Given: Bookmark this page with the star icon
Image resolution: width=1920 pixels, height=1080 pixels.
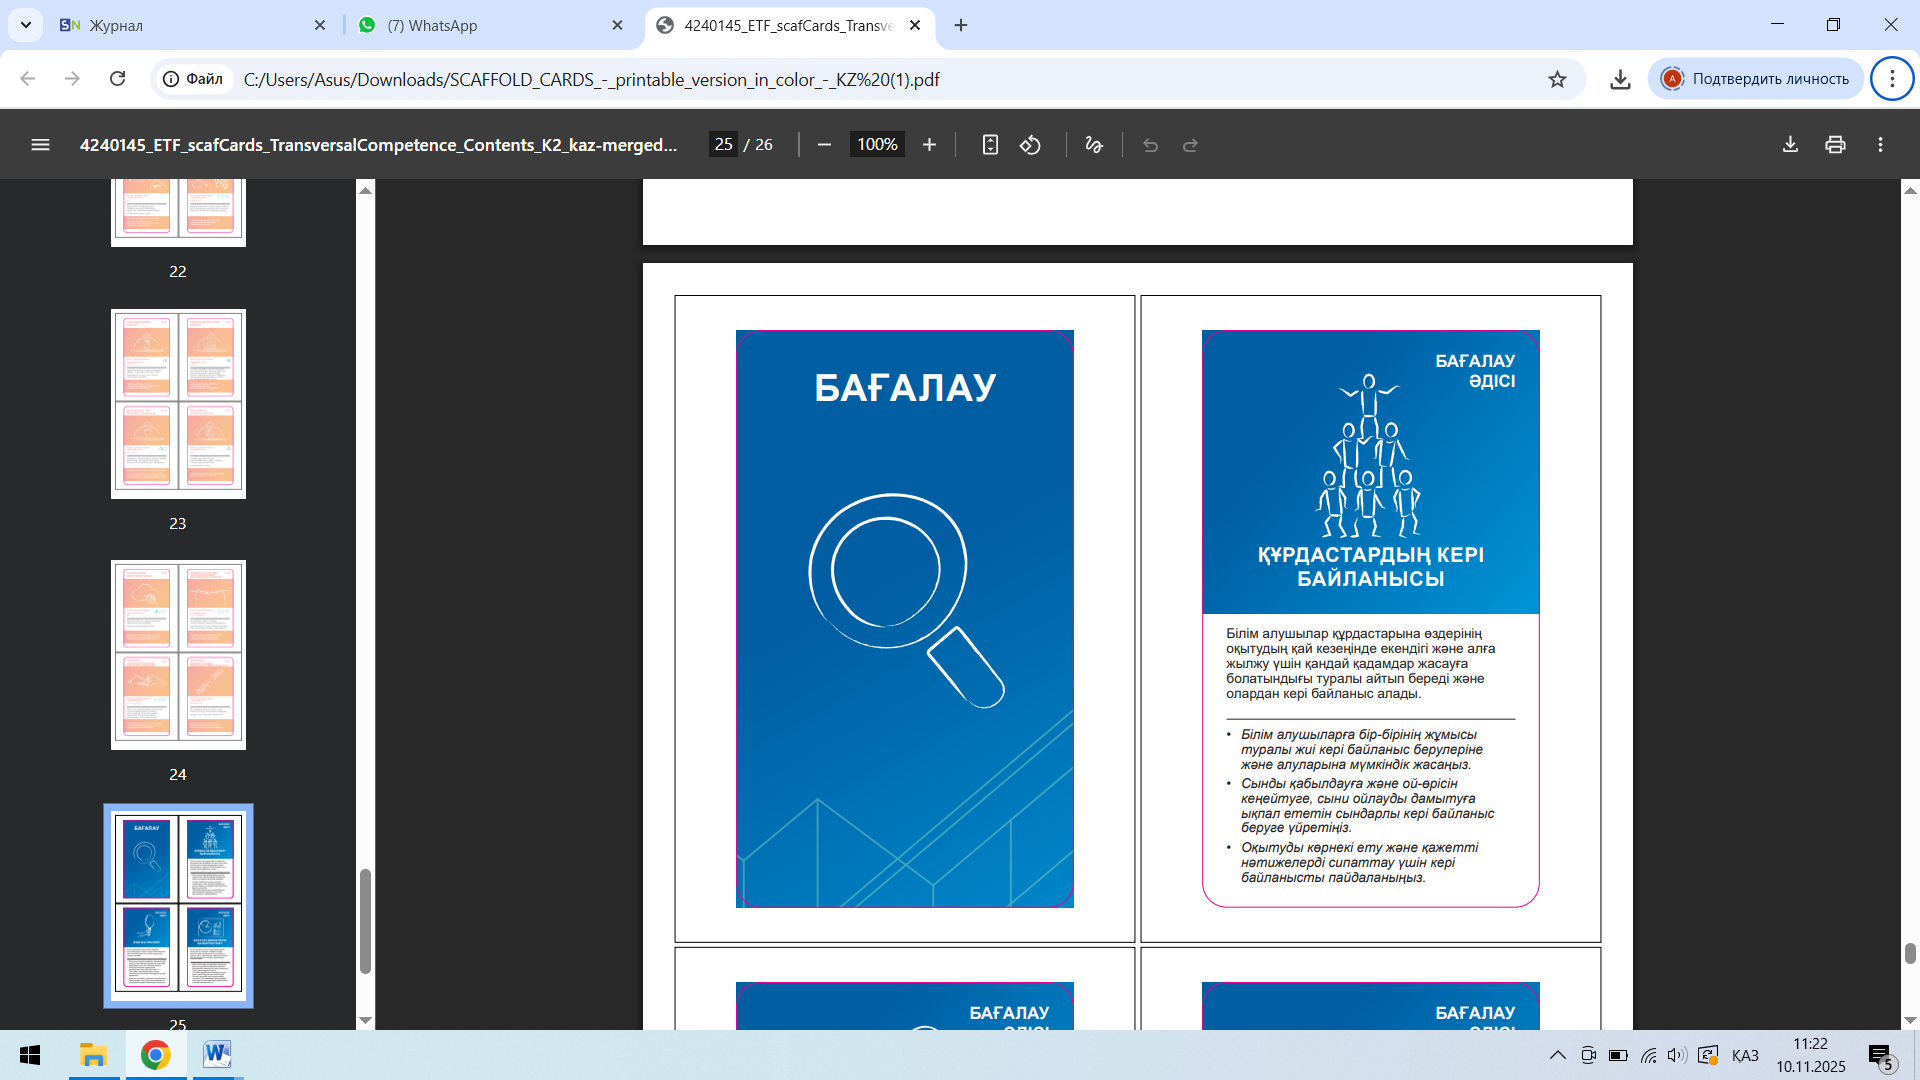Looking at the screenshot, I should tap(1557, 79).
